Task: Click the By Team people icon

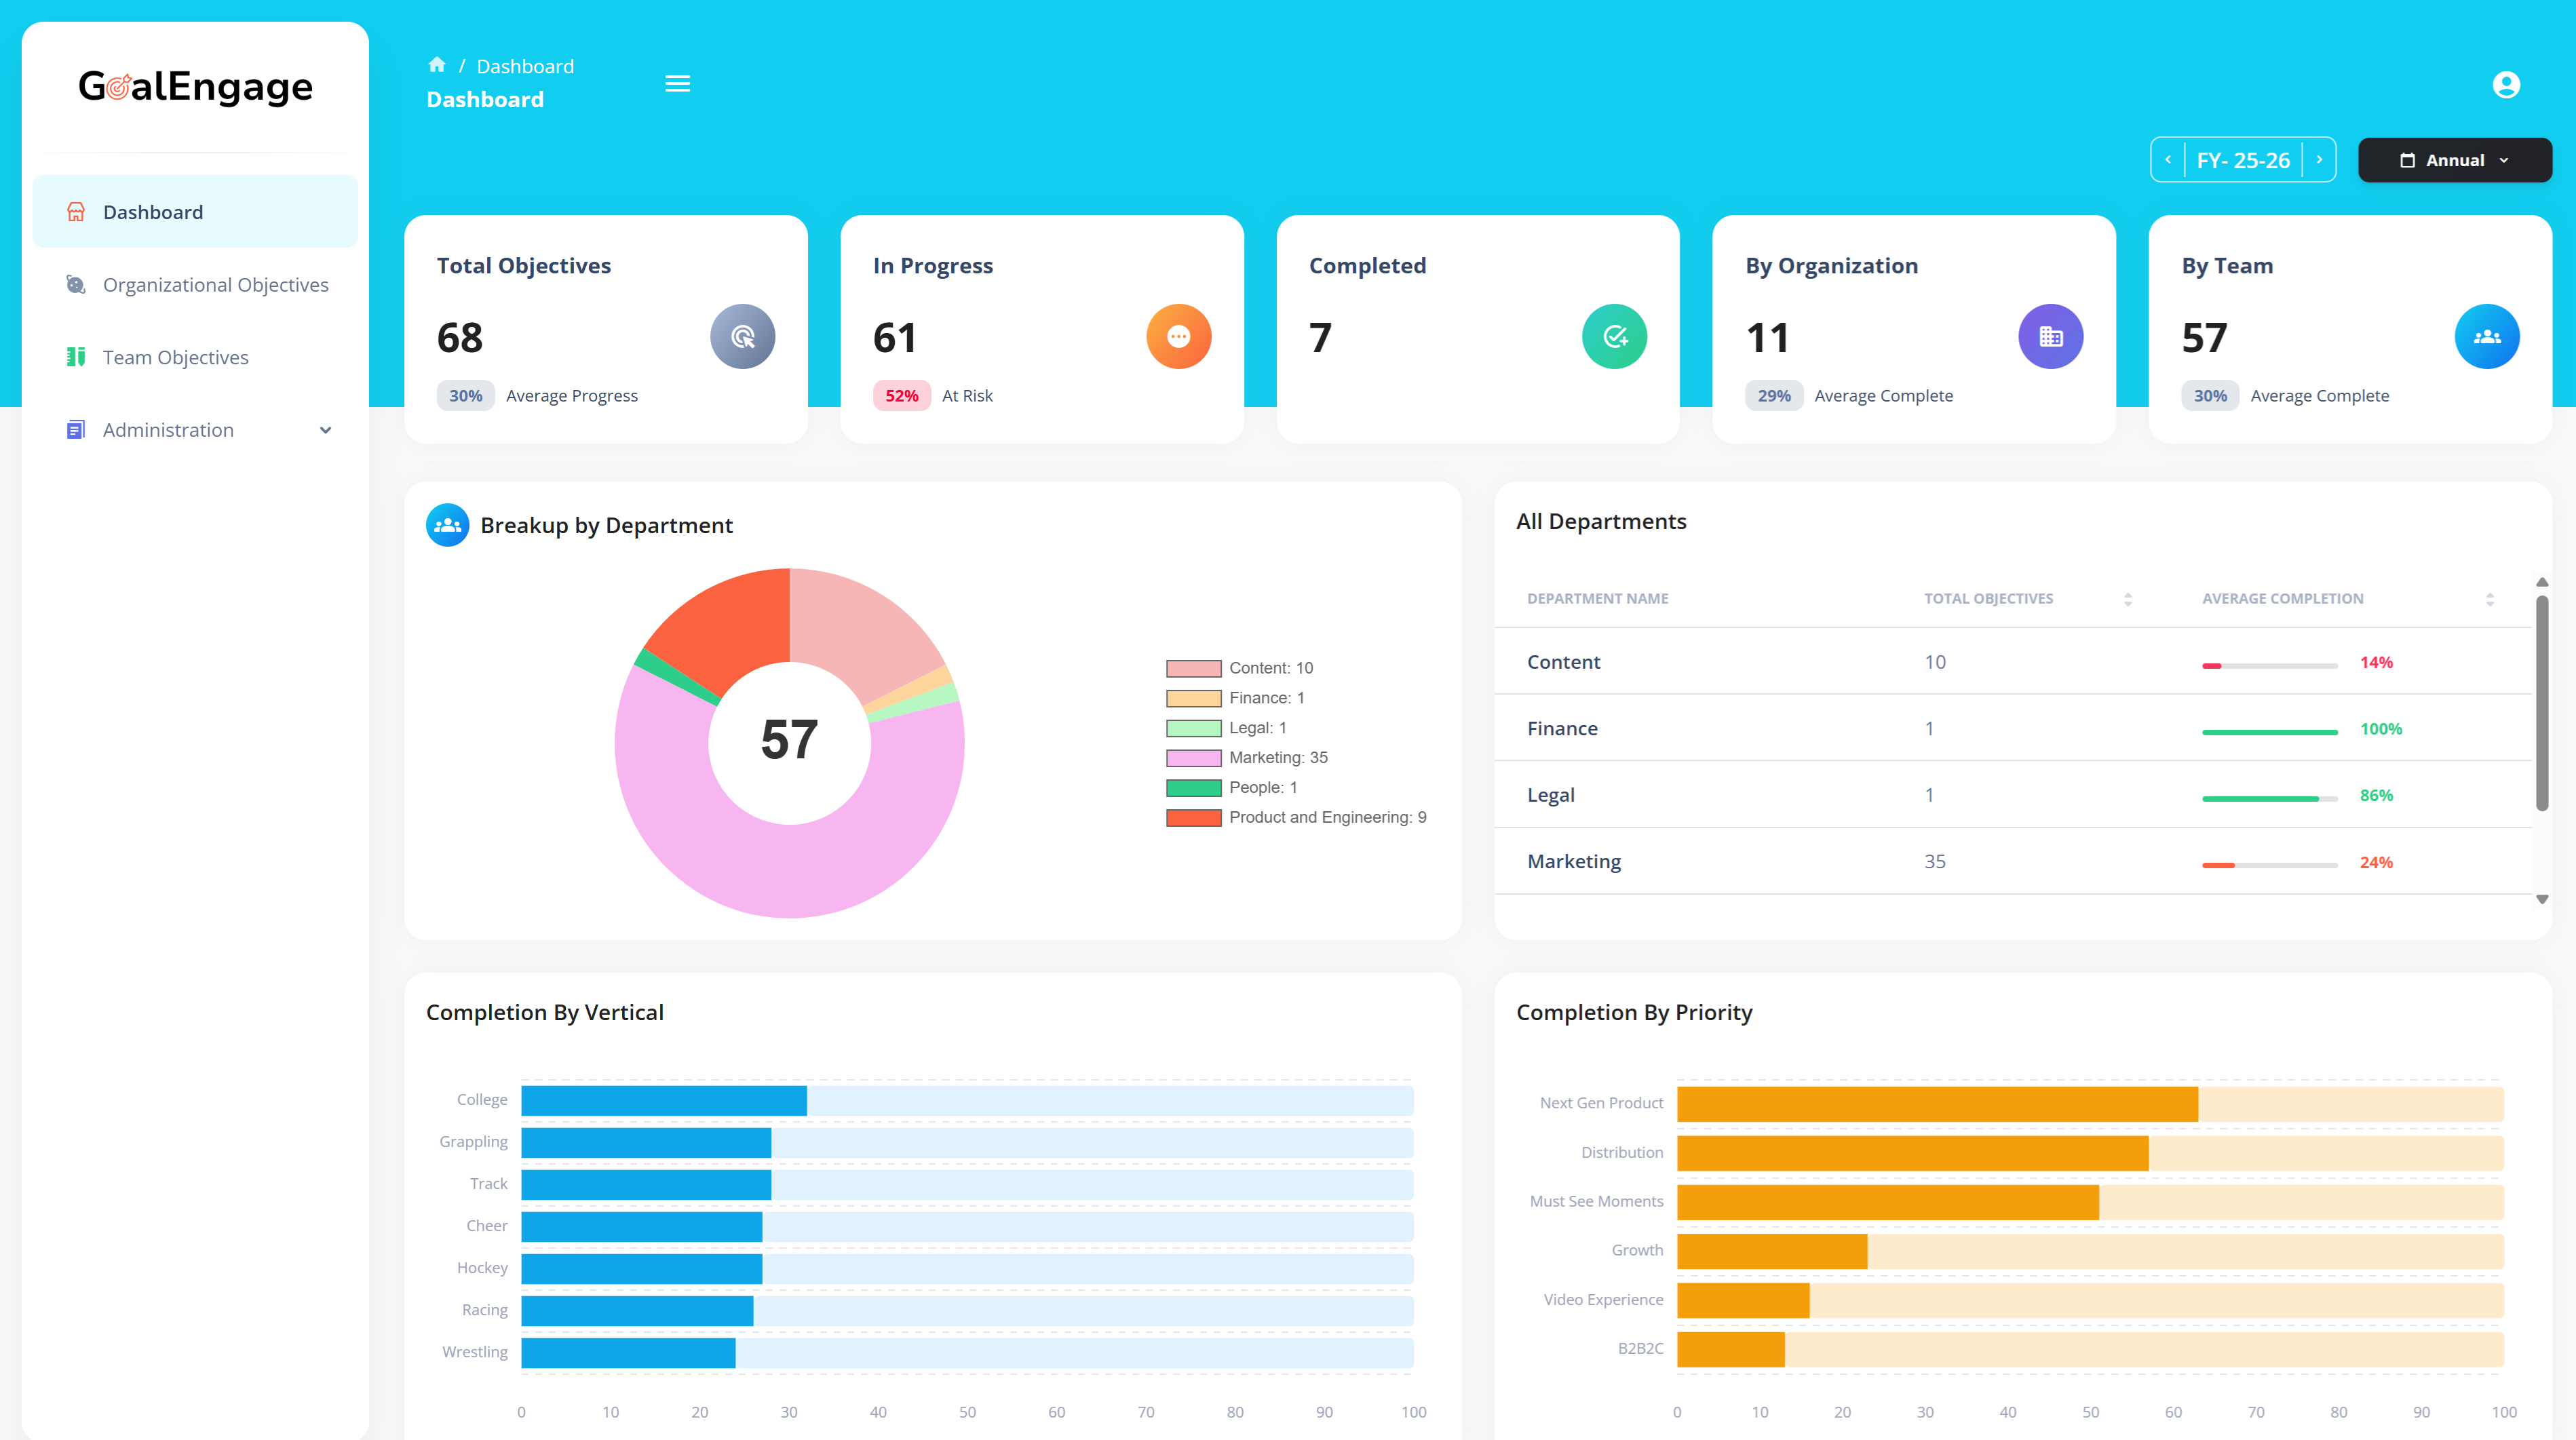Action: pyautogui.click(x=2486, y=336)
